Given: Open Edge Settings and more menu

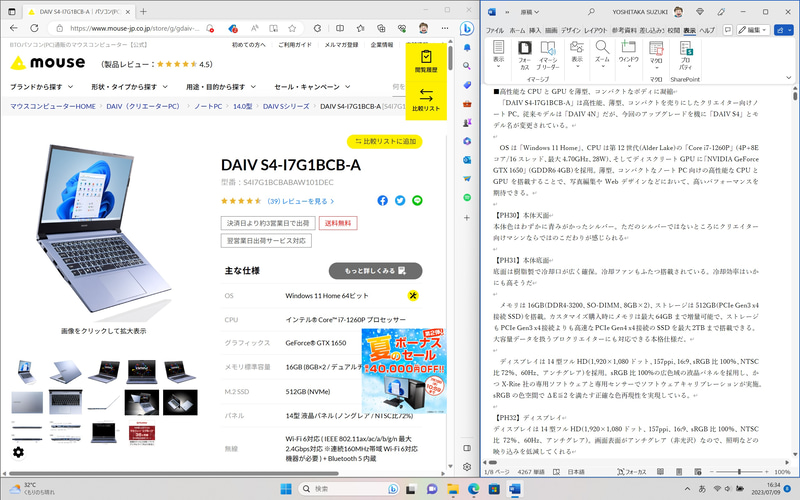Looking at the screenshot, I should pyautogui.click(x=445, y=28).
